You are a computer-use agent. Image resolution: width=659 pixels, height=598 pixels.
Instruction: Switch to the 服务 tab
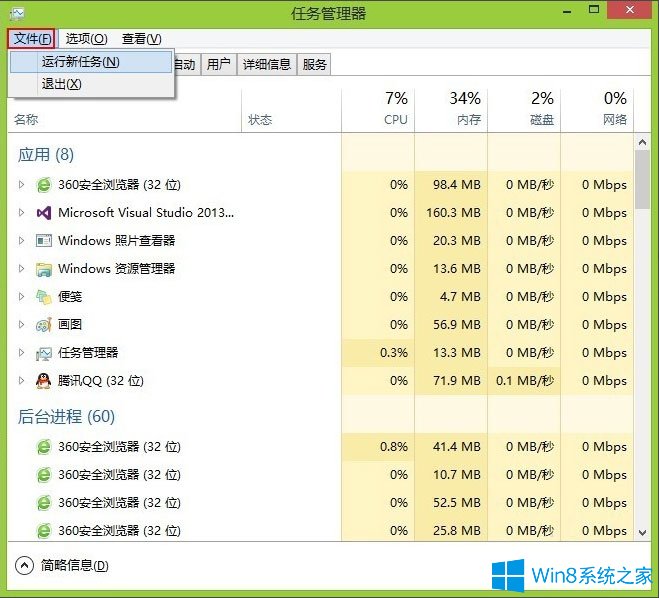(x=314, y=64)
